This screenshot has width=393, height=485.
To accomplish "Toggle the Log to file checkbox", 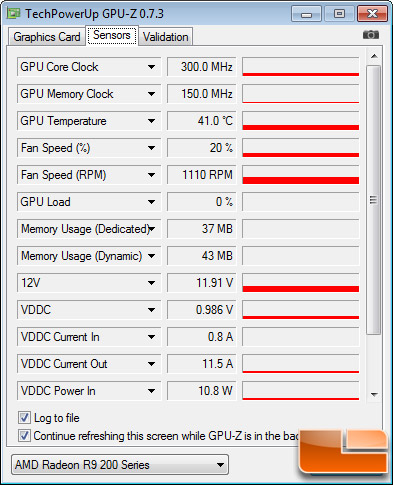I will point(24,418).
